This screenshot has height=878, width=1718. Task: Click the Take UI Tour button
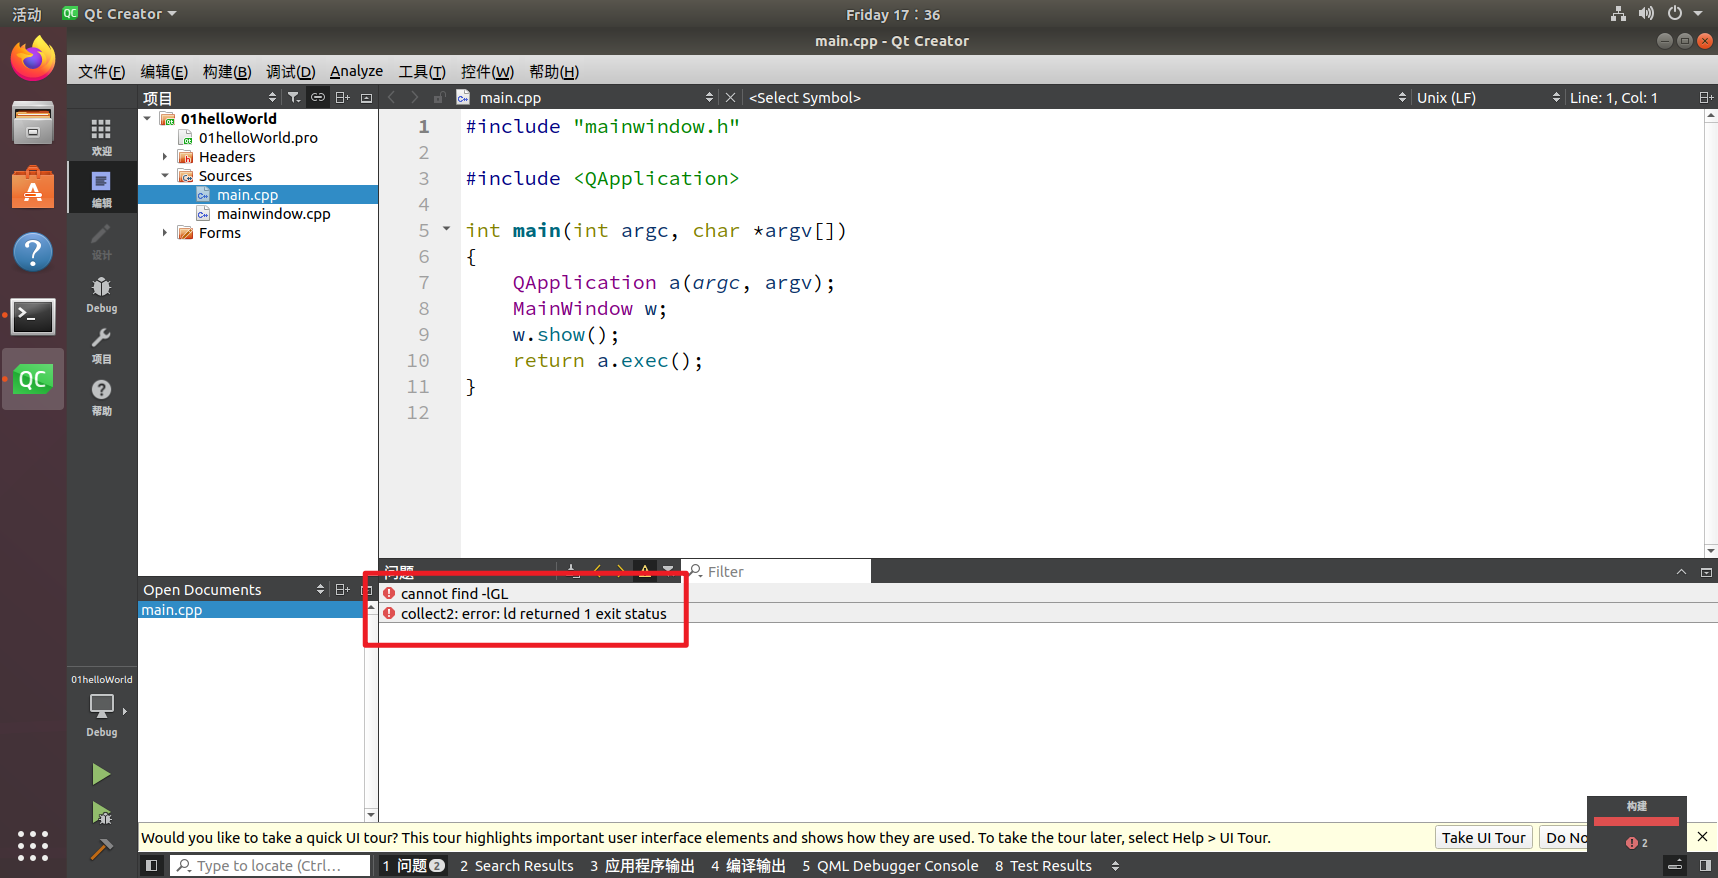pyautogui.click(x=1483, y=837)
